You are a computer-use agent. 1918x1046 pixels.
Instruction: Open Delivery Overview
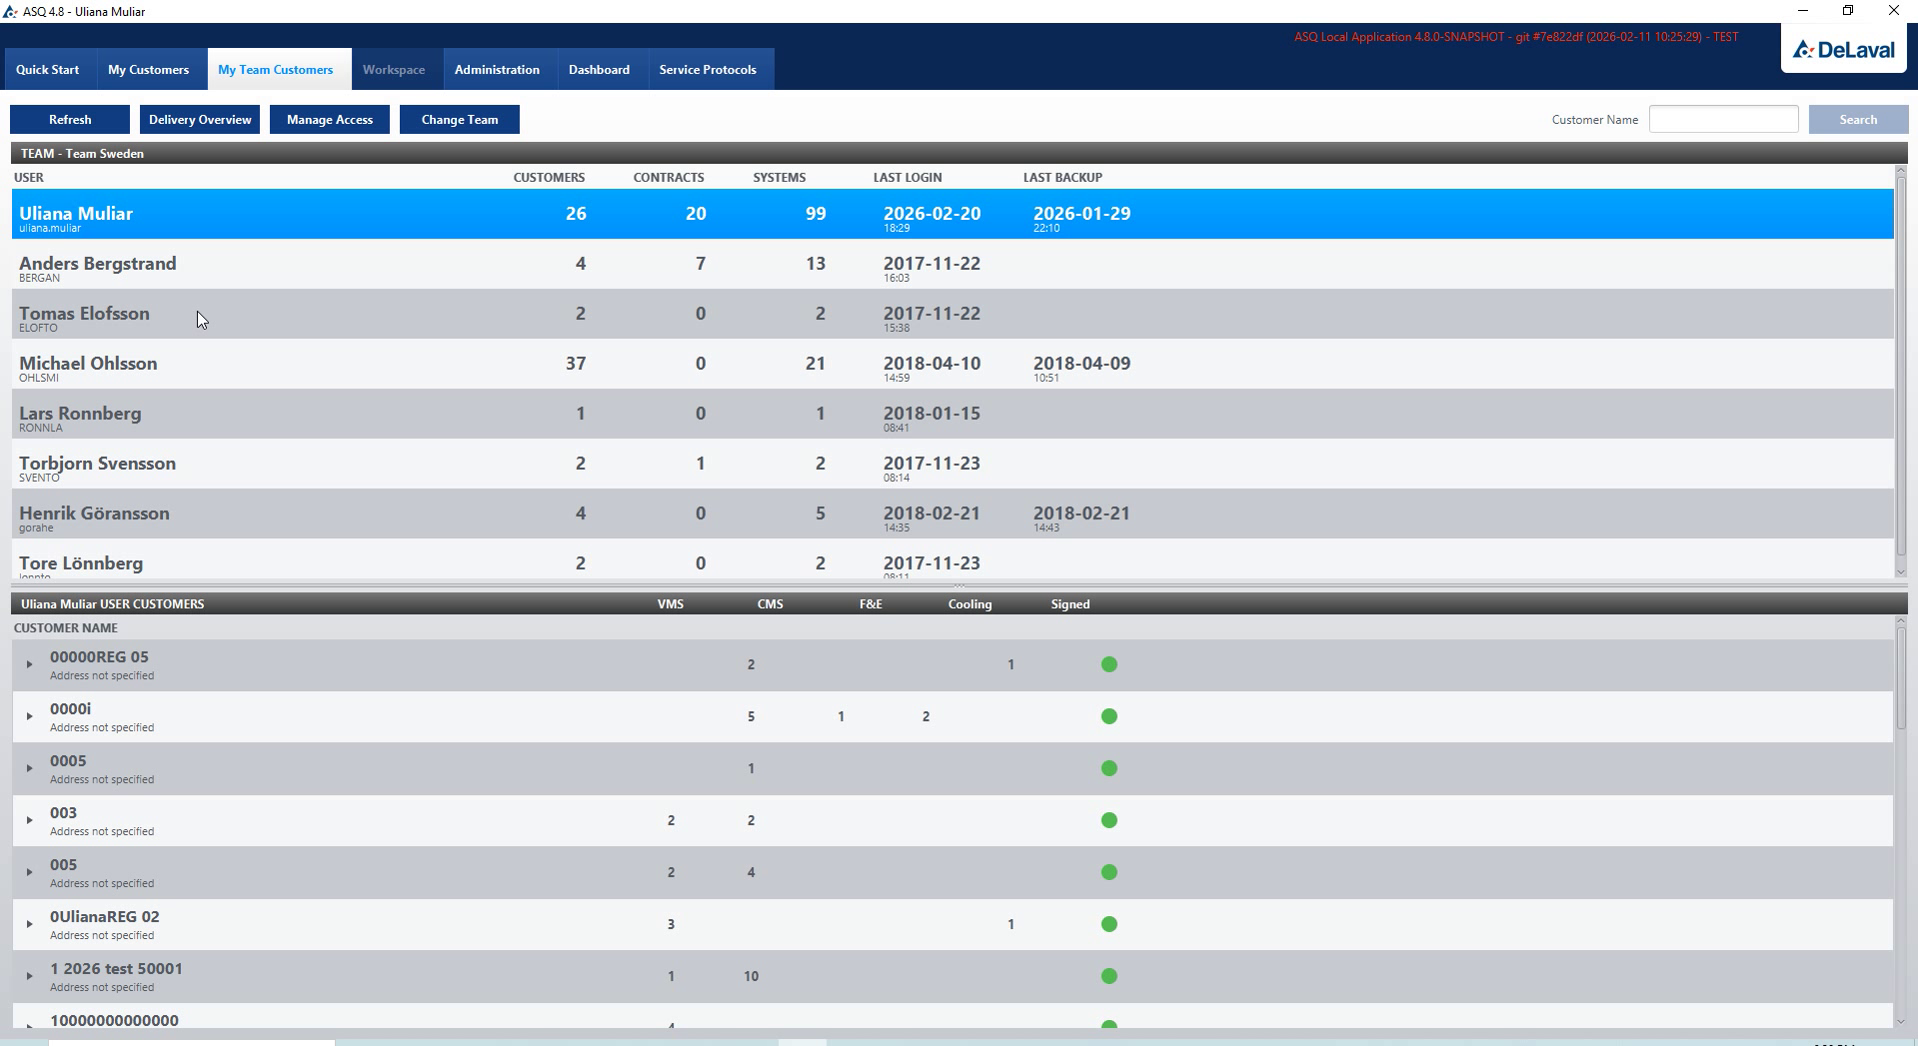point(200,120)
